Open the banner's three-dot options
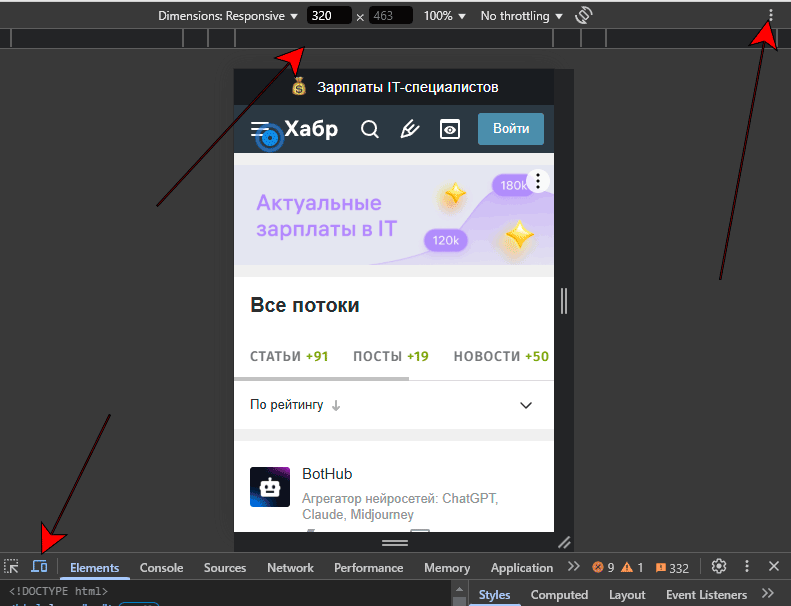791x606 pixels. 538,181
